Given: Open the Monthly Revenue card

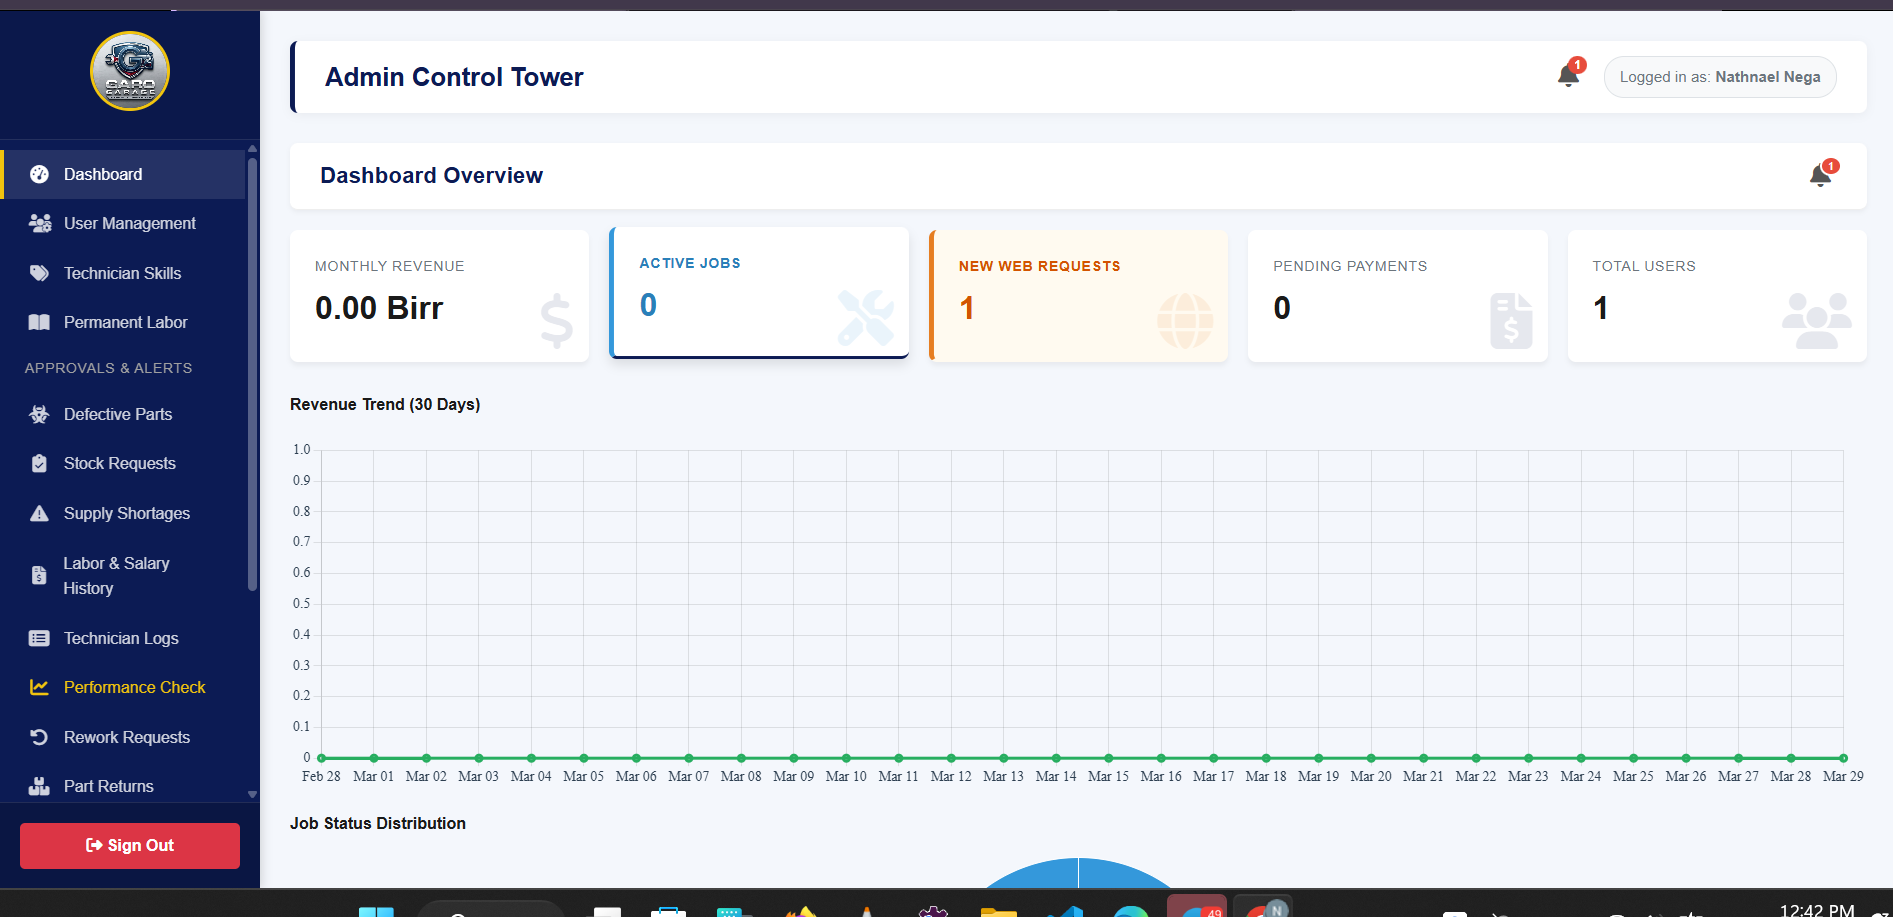Looking at the screenshot, I should pos(439,296).
